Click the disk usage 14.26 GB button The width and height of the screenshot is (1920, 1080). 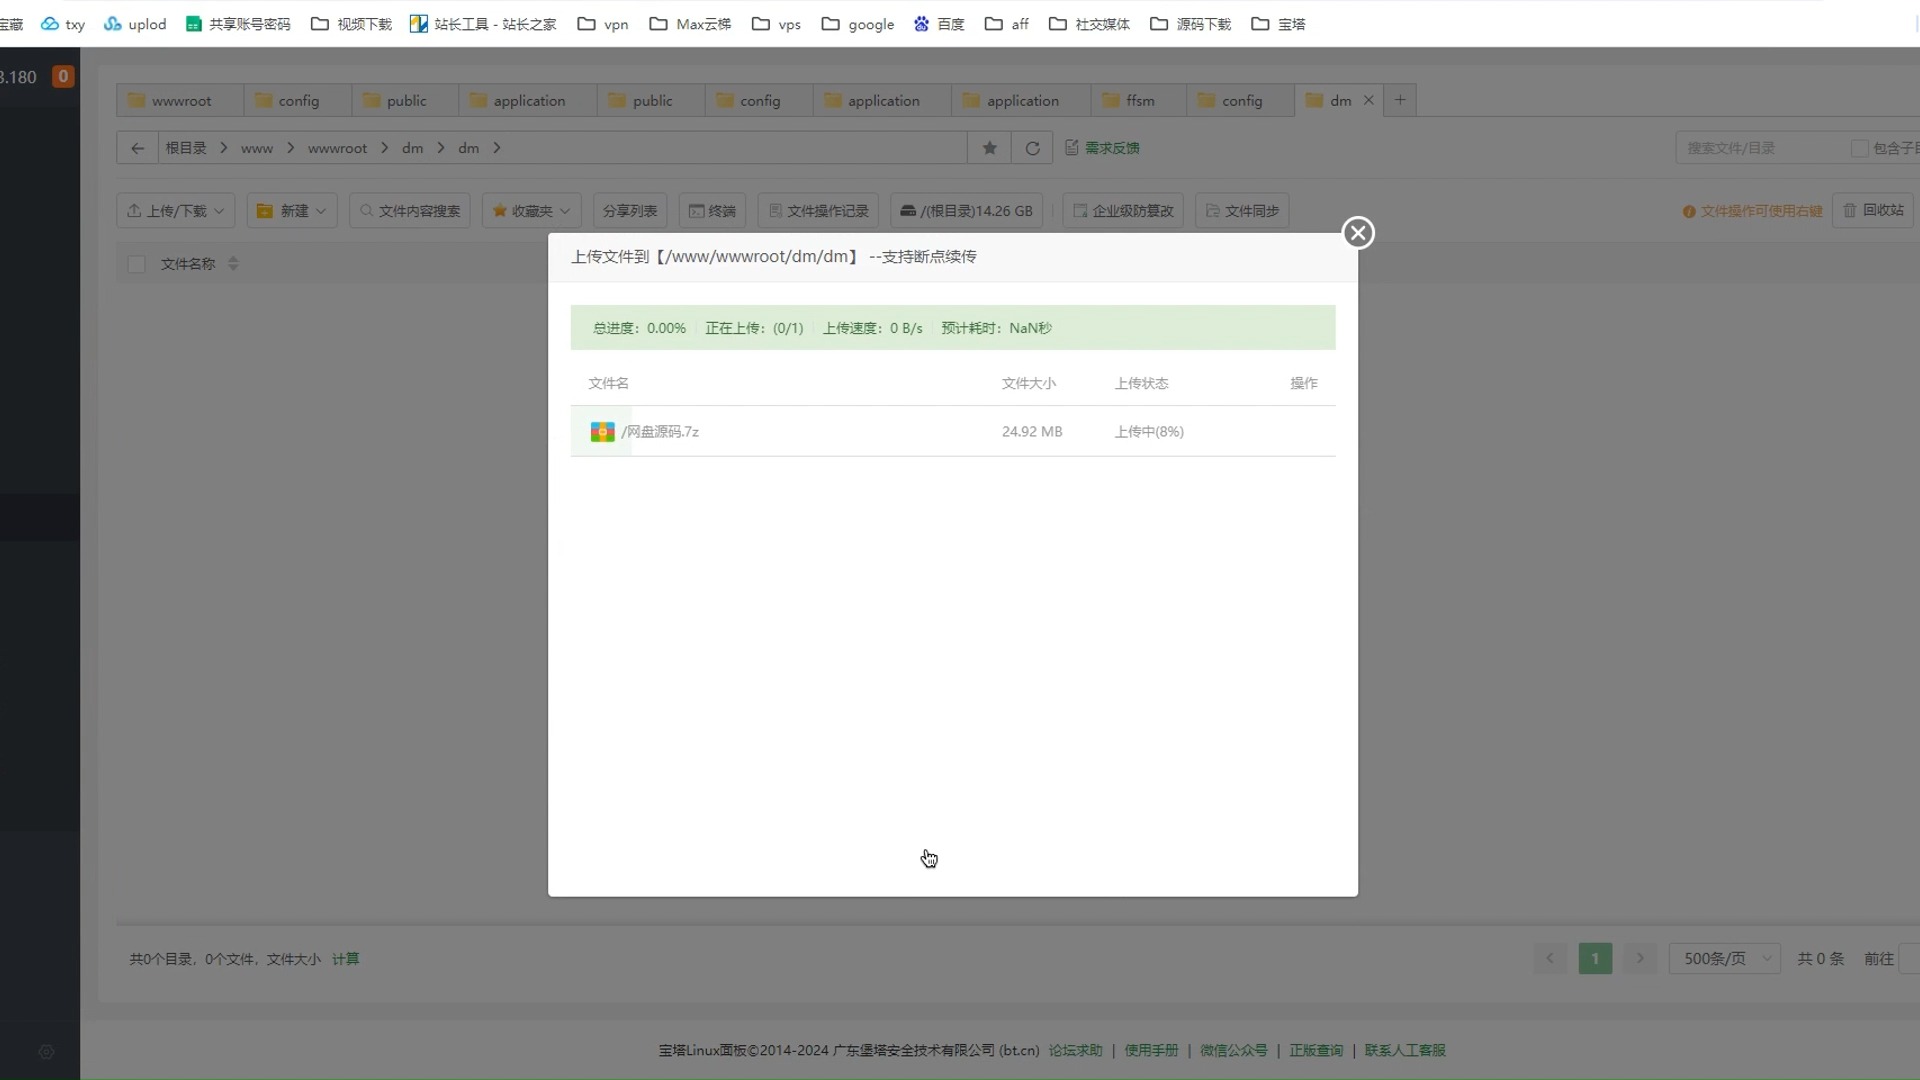pyautogui.click(x=966, y=211)
